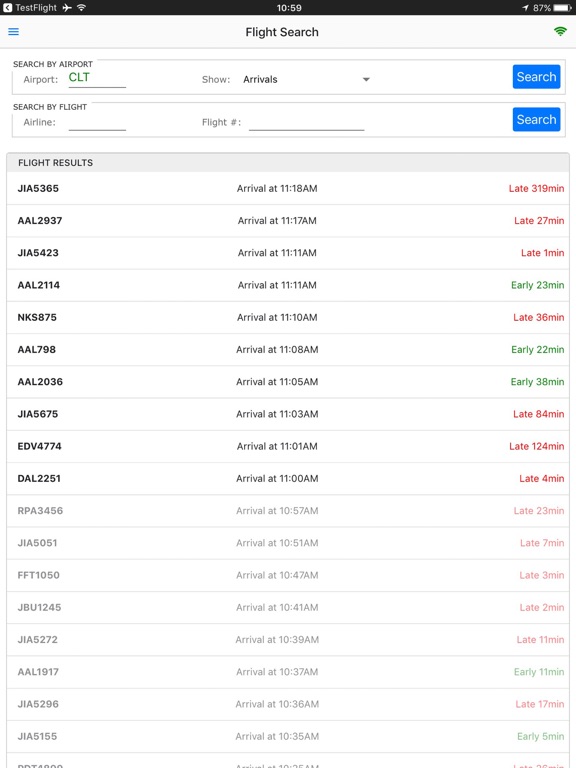Click 'Early 38min' status
Image resolution: width=576 pixels, height=768 pixels.
(x=537, y=382)
